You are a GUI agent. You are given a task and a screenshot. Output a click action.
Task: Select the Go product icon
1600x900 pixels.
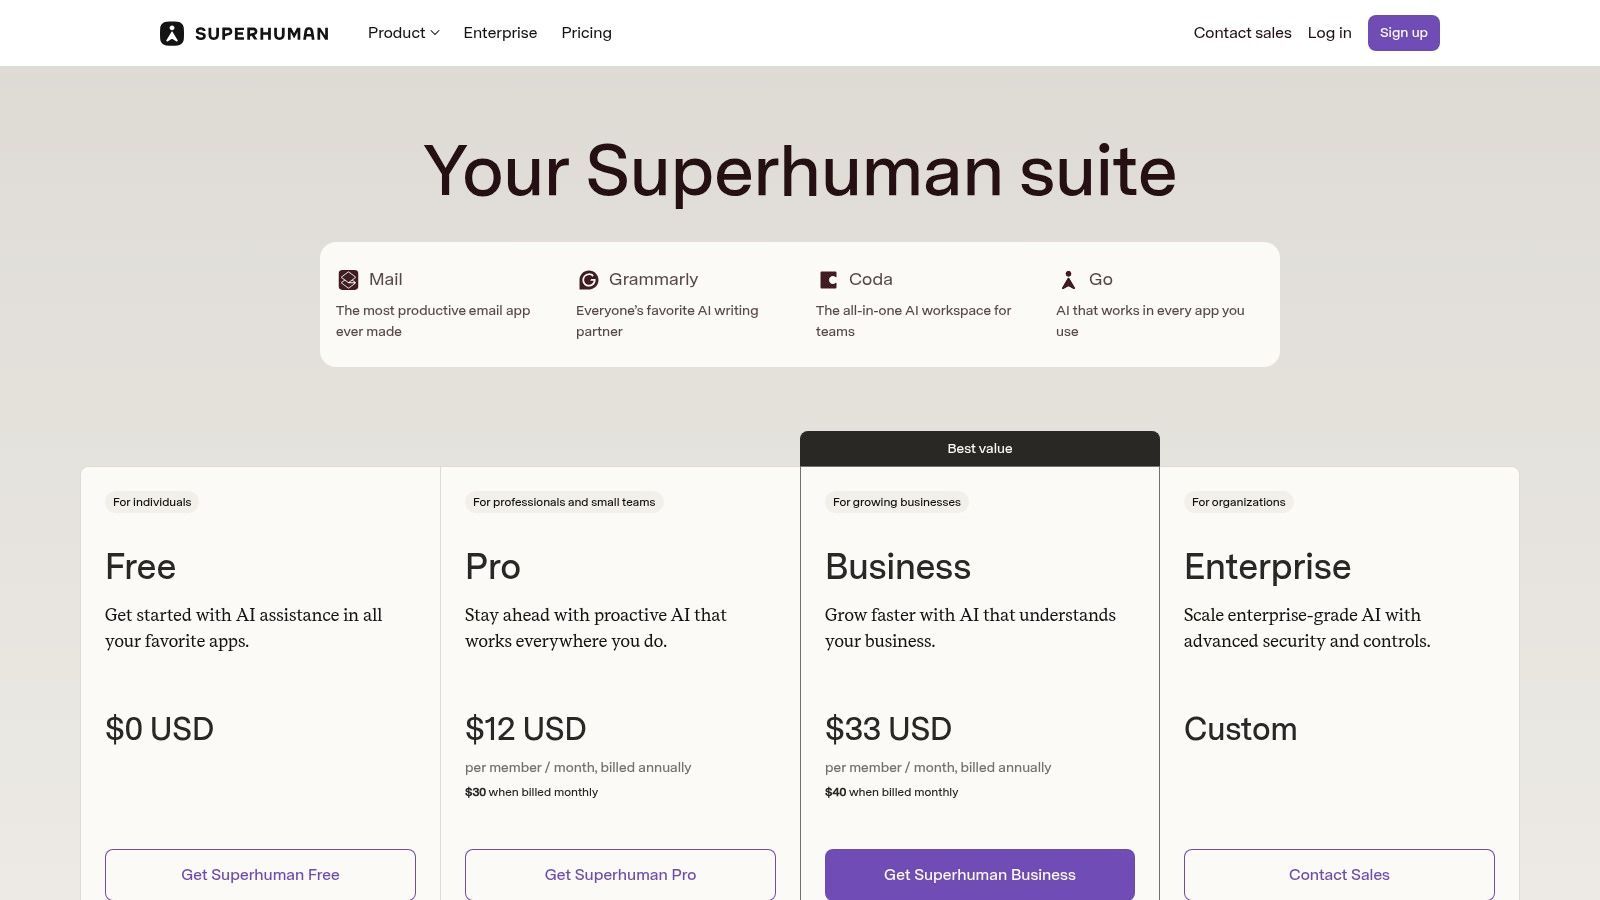[1068, 279]
